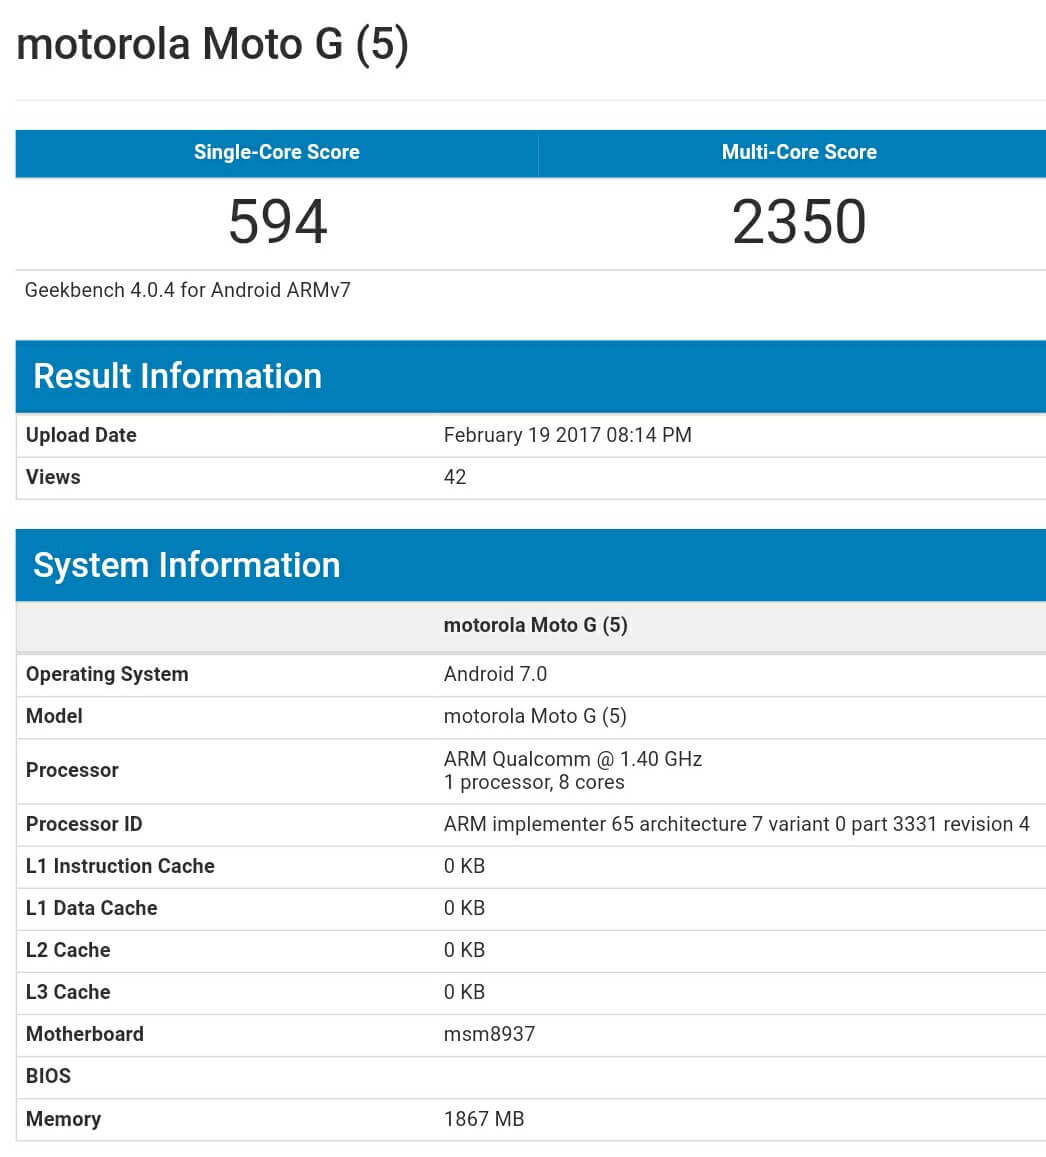Screen dimensions: 1046x1157
Task: Click the L1 Instruction Cache '0 KB' value
Action: click(464, 866)
